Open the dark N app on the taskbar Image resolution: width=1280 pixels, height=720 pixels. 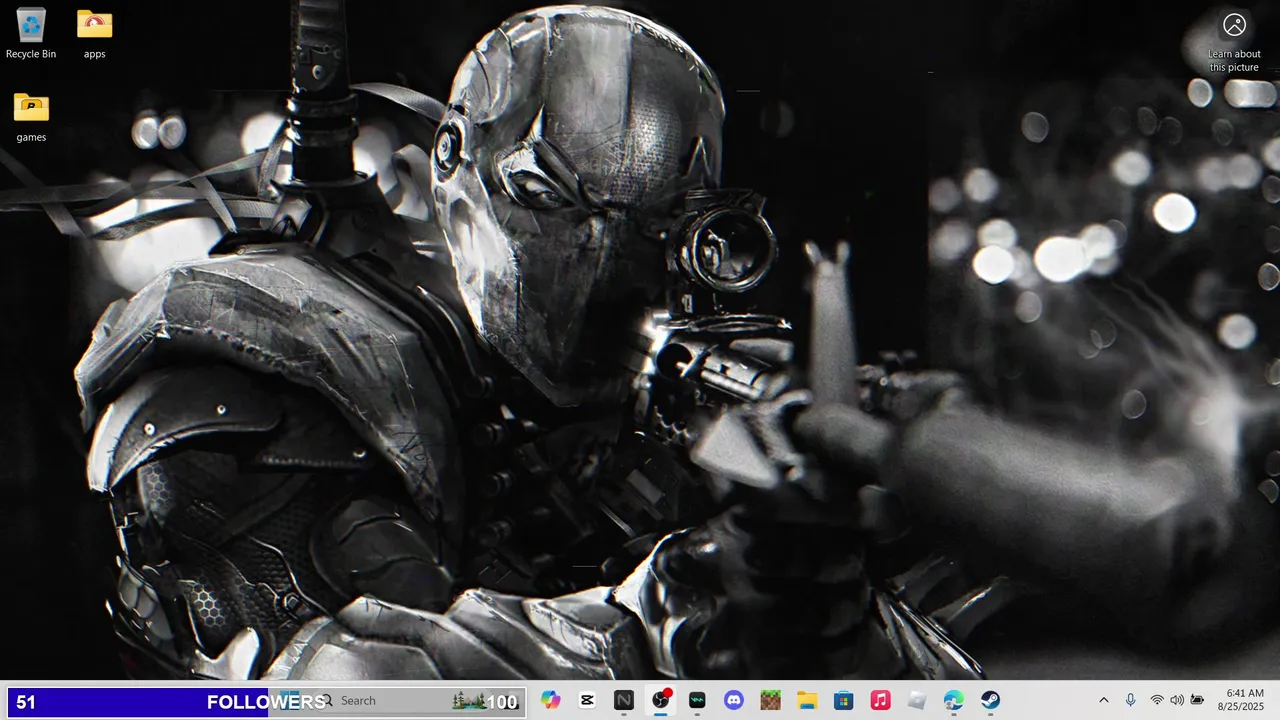[x=624, y=700]
